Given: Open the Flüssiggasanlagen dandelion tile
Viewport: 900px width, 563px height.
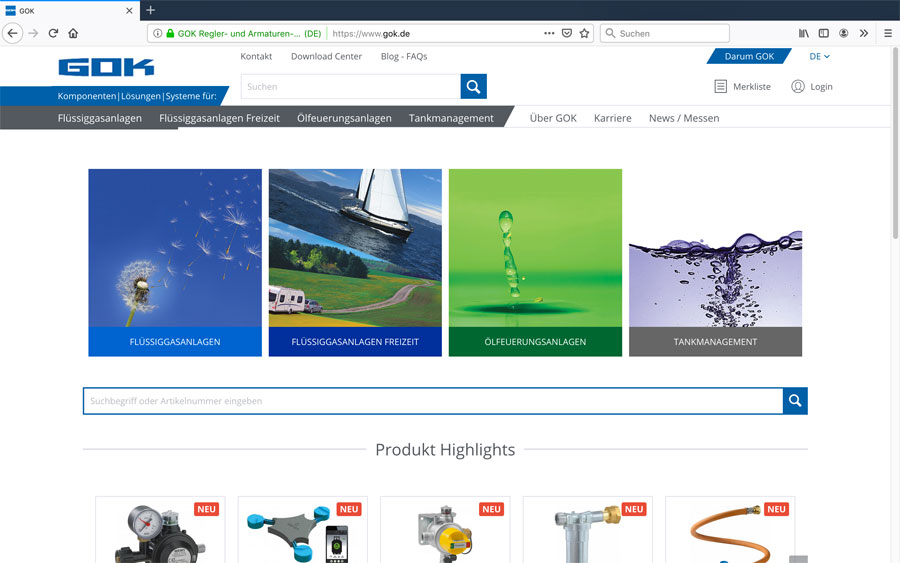Looking at the screenshot, I should click(175, 262).
